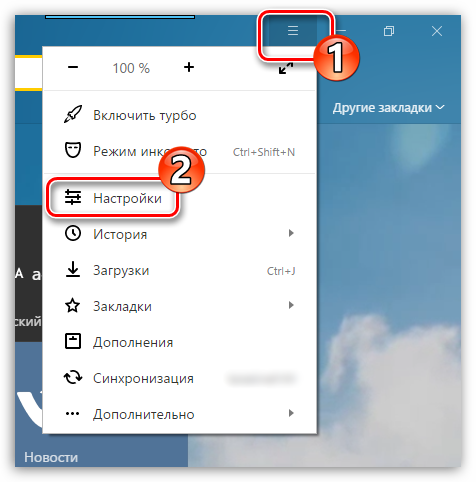
Task: Expand the История submenu arrow
Action: (x=291, y=233)
